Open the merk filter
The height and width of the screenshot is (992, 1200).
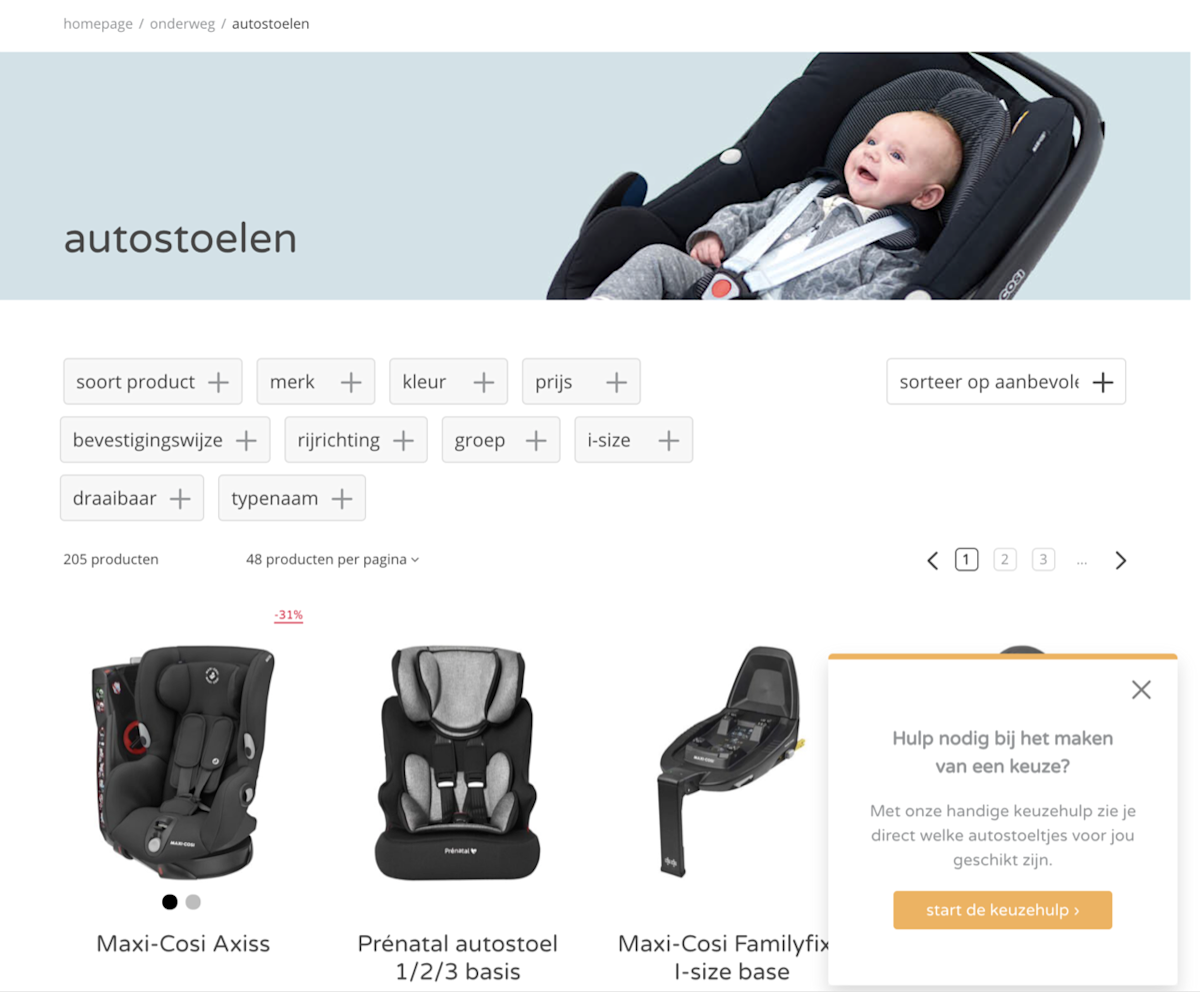316,382
